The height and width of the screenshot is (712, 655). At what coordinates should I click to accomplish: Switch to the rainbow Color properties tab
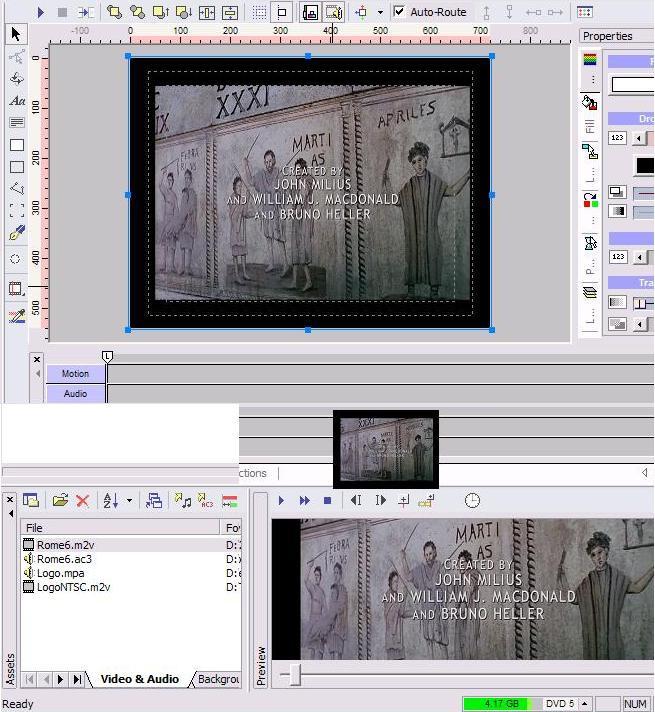(x=590, y=59)
